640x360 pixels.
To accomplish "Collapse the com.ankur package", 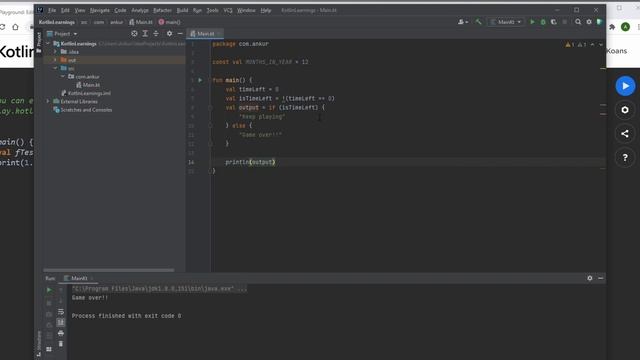I will (x=63, y=76).
